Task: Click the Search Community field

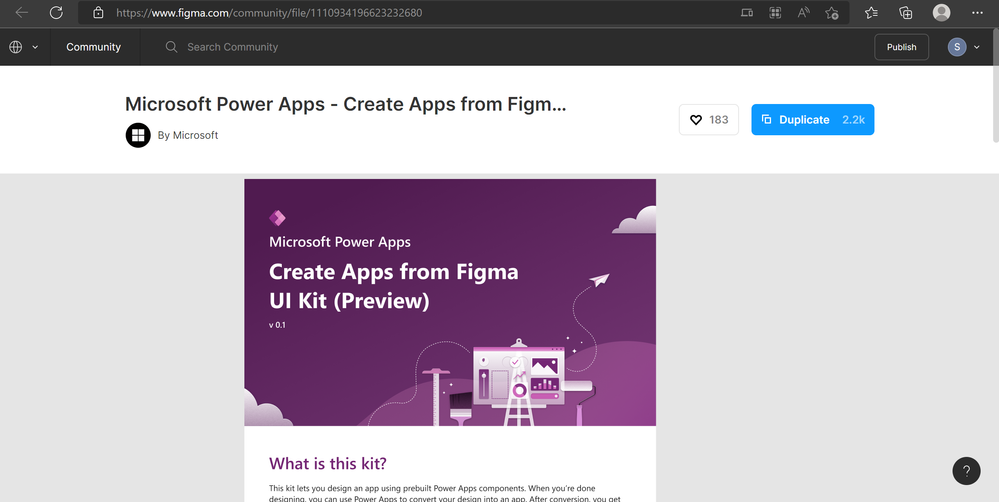Action: pyautogui.click(x=233, y=47)
